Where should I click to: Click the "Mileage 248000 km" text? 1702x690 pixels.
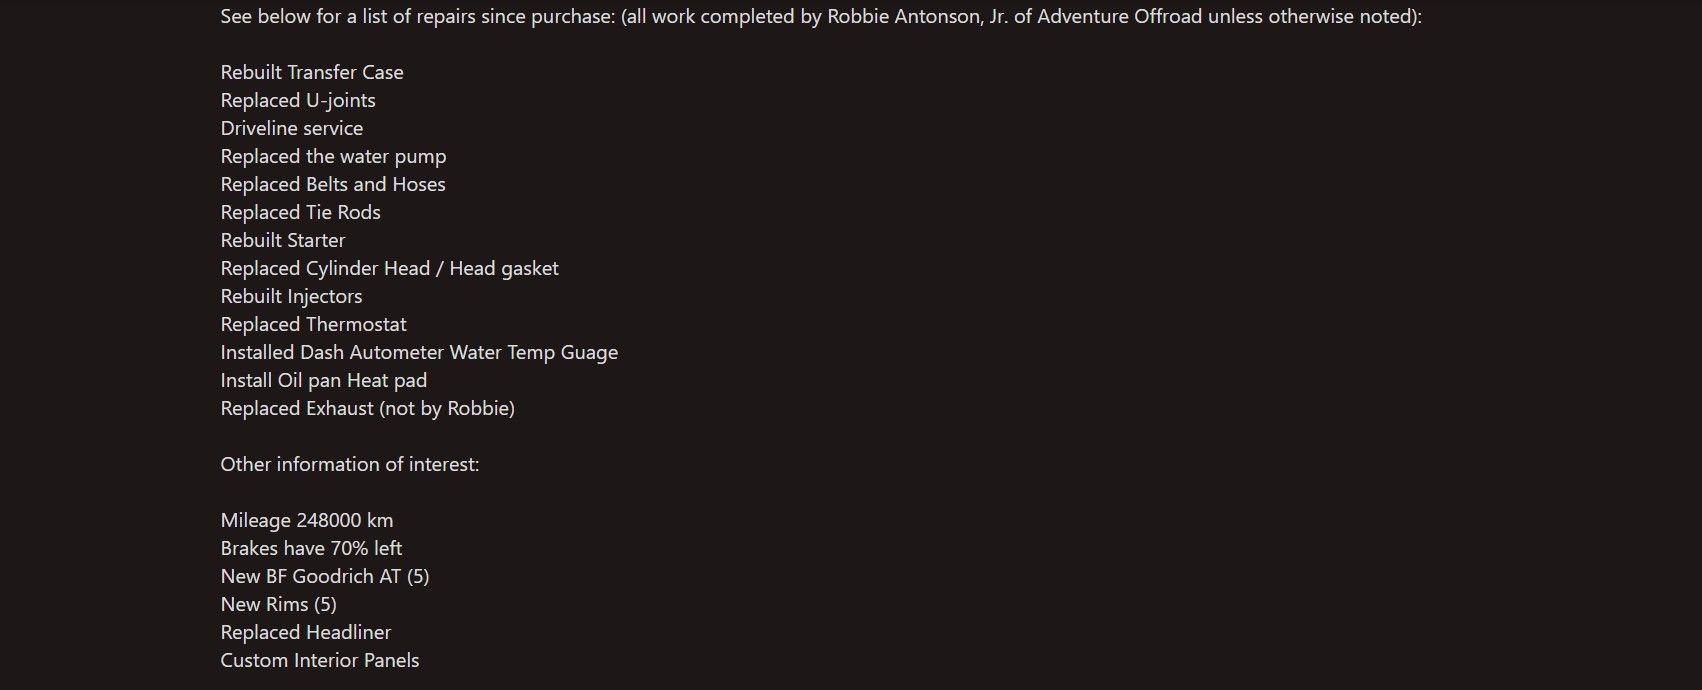(307, 521)
